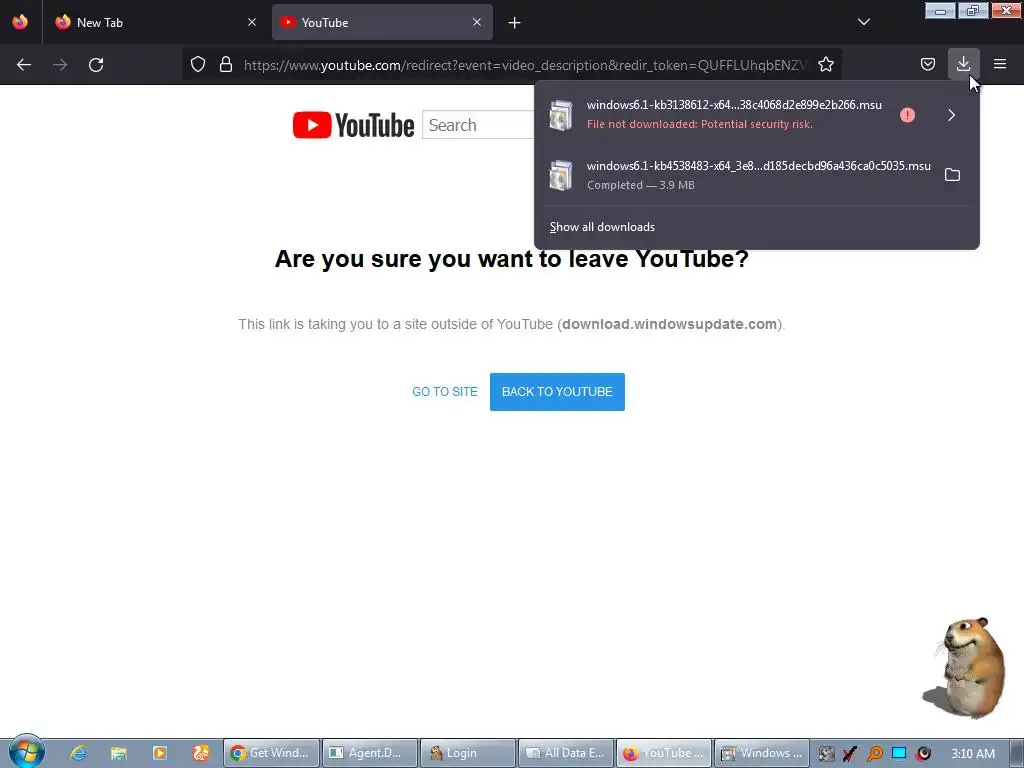Close the YouTube tab
The image size is (1024, 768).
click(477, 22)
